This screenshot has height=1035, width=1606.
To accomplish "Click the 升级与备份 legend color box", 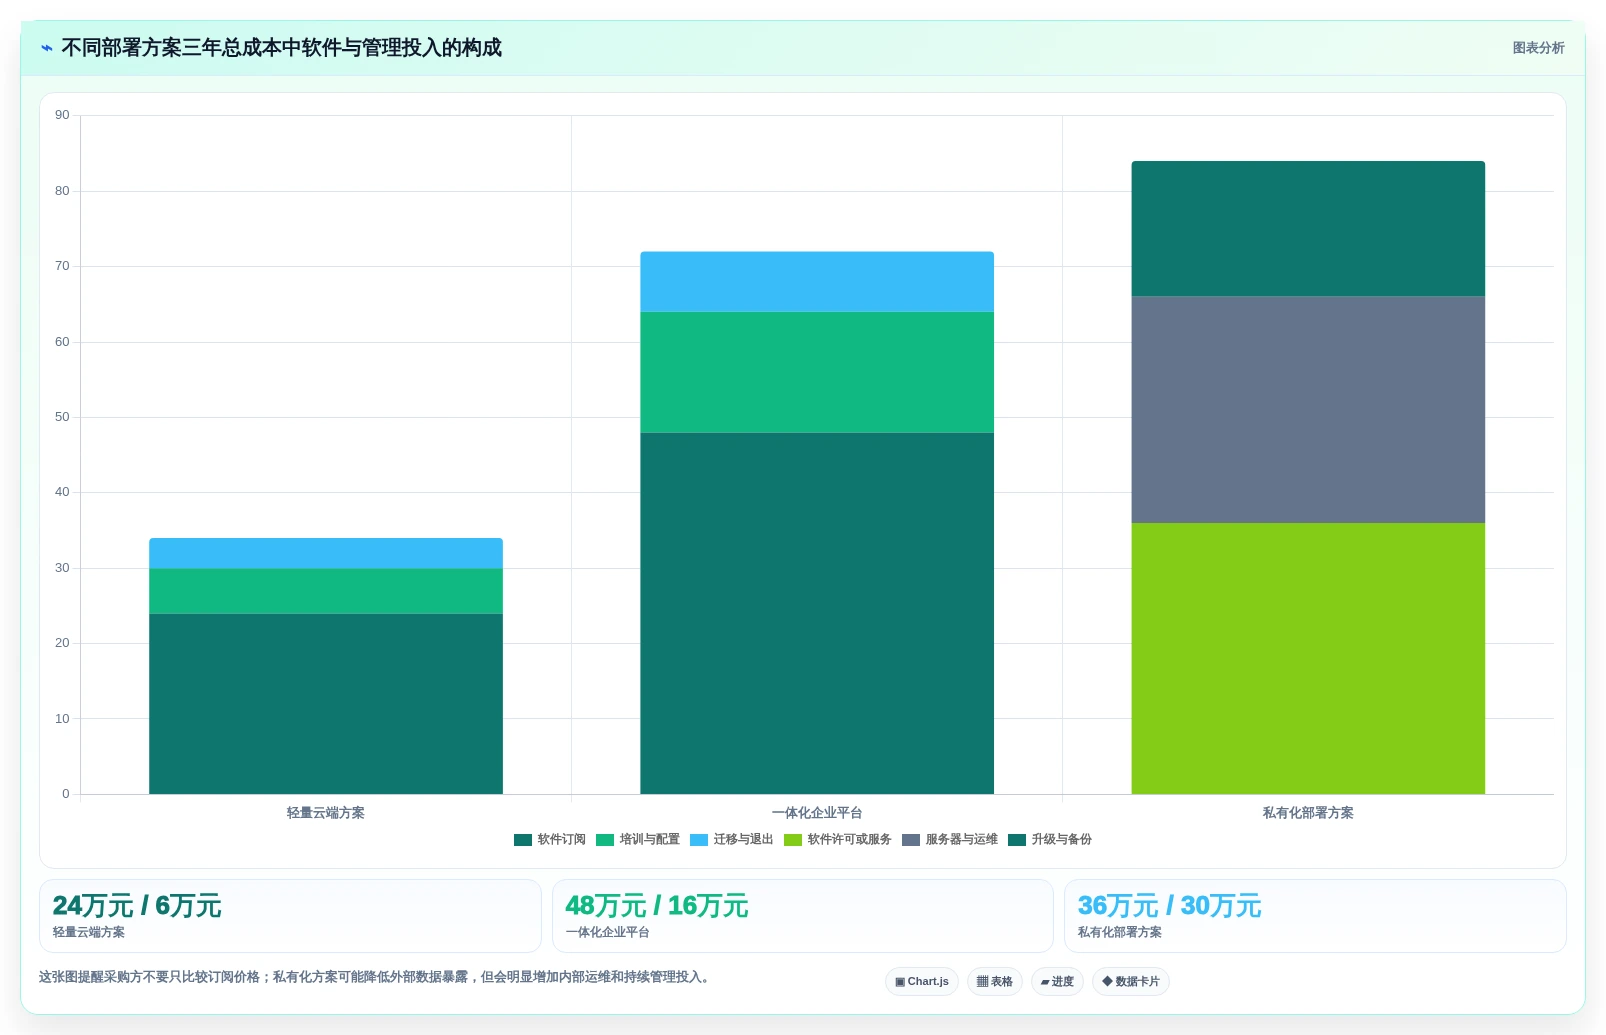I will click(1017, 840).
